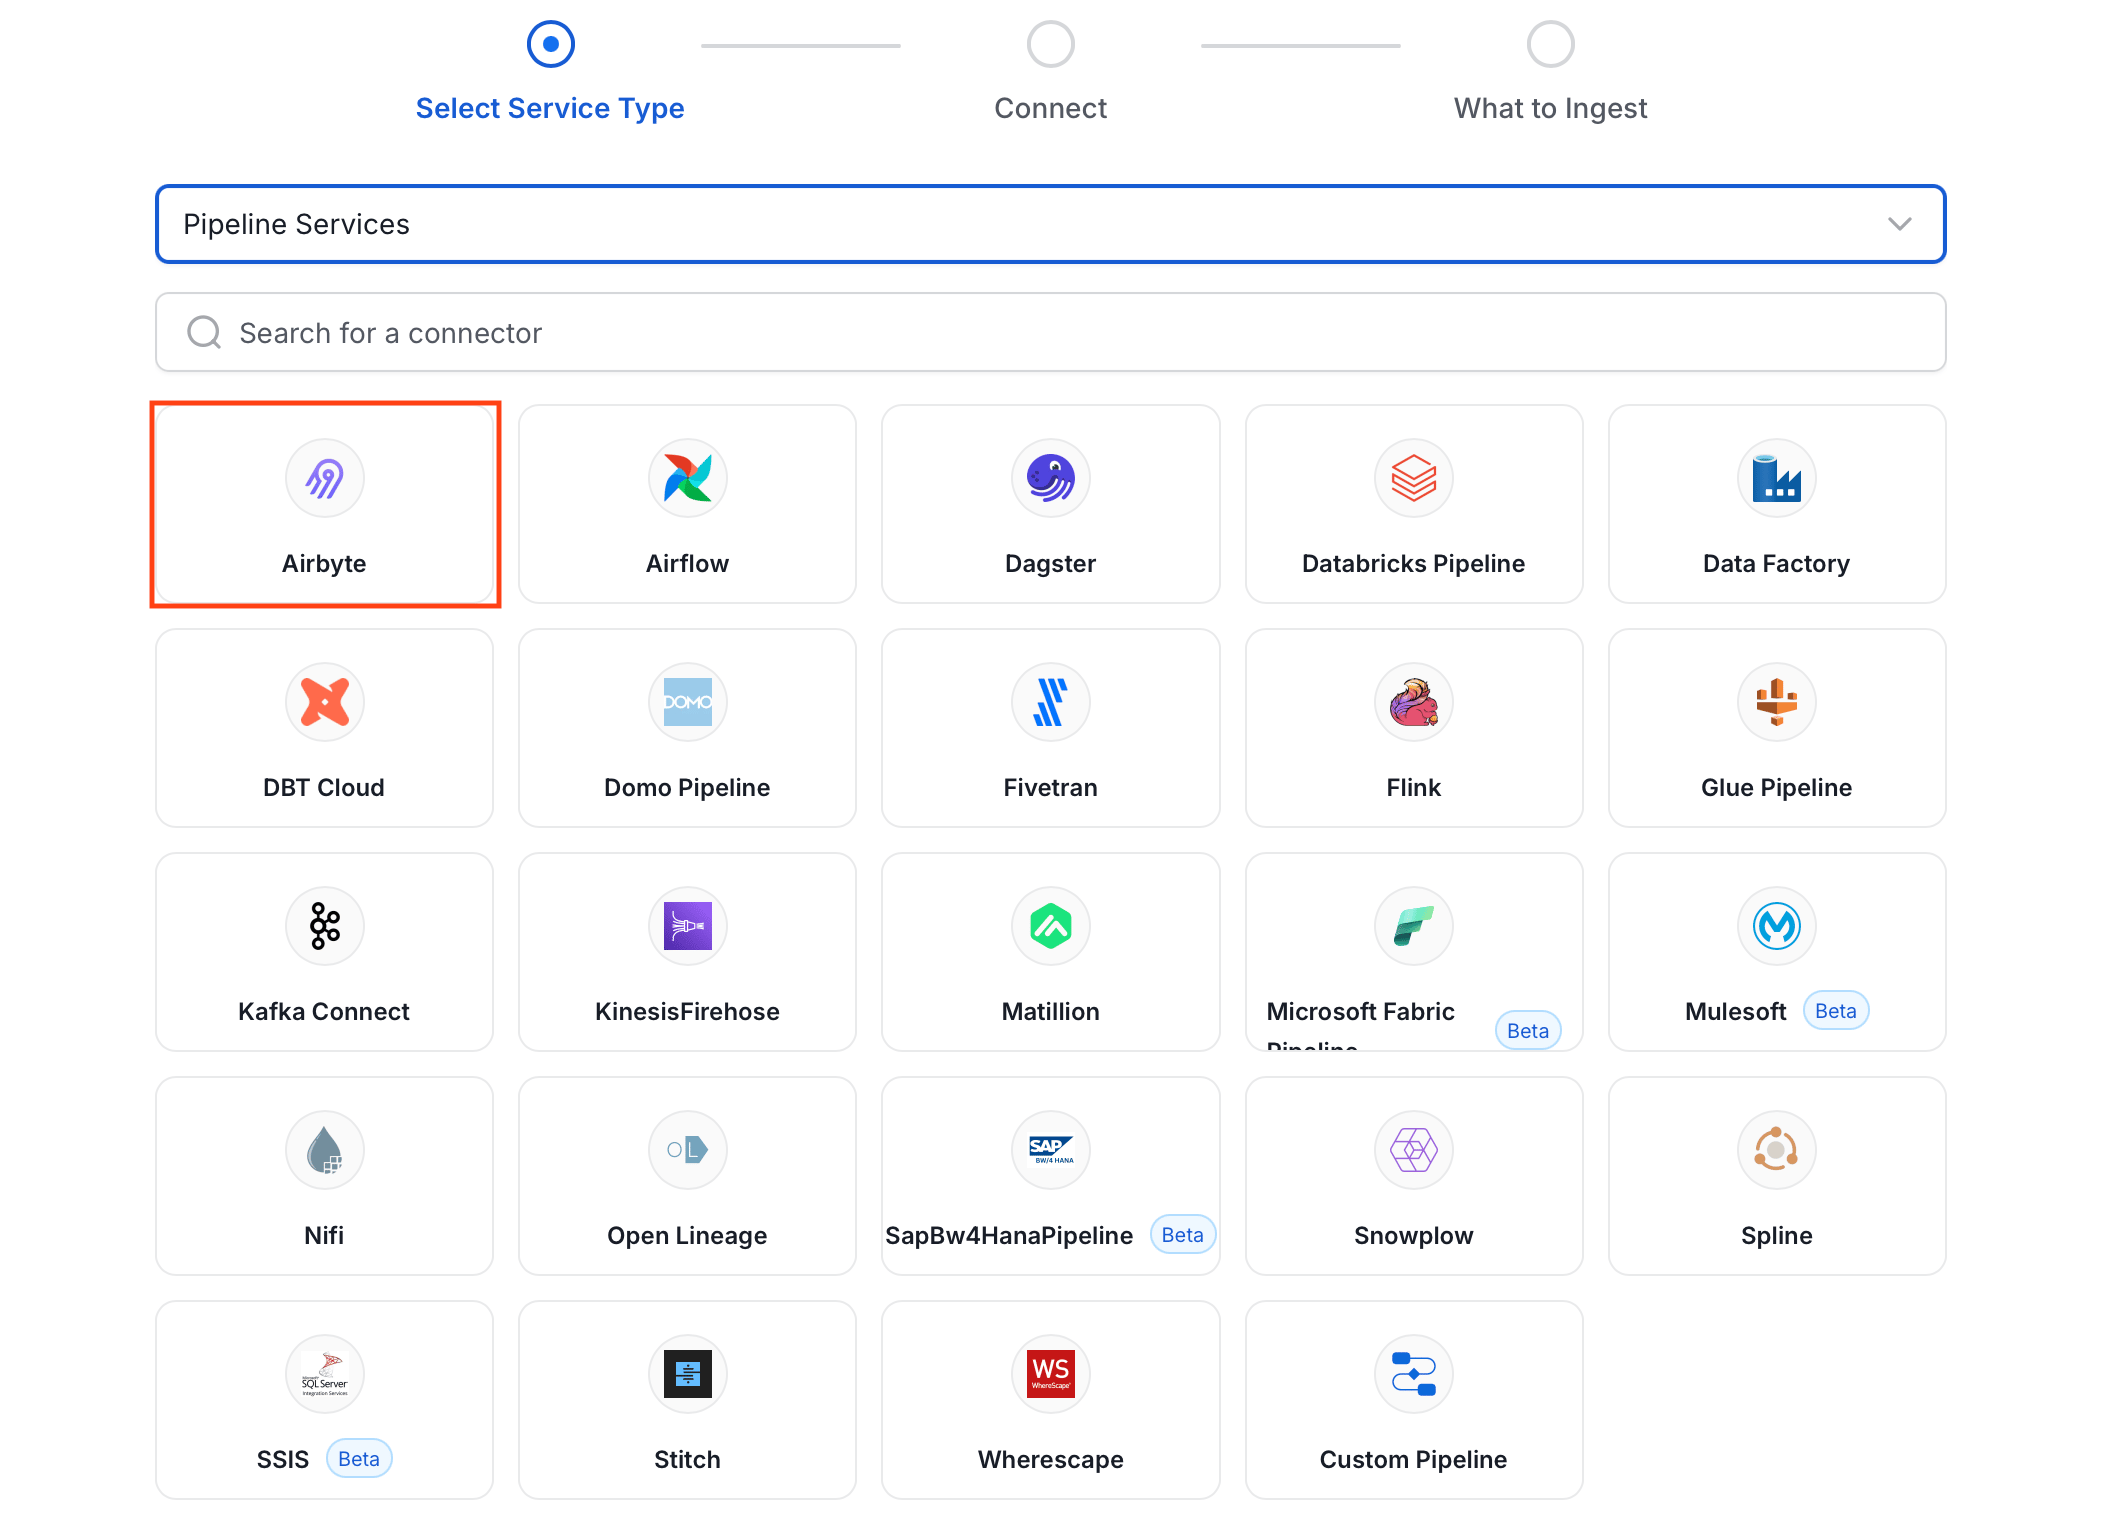Pick the Dagster octopus icon
Screen dimensions: 2102x1536
[1050, 478]
